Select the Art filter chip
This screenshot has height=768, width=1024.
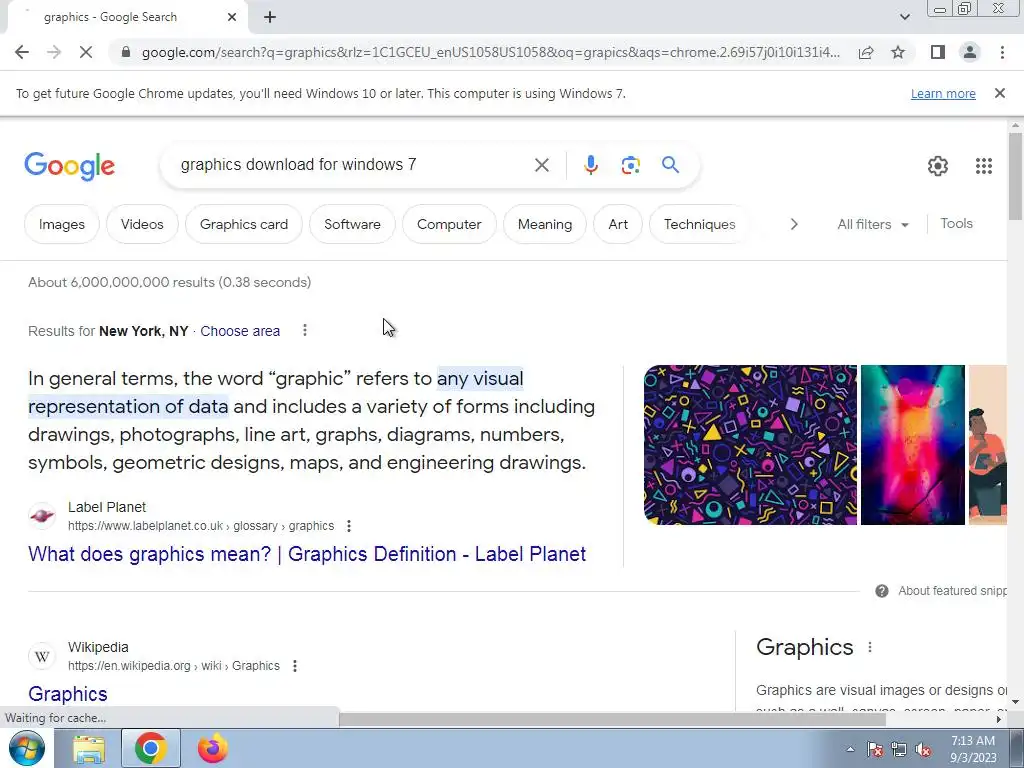coord(618,224)
